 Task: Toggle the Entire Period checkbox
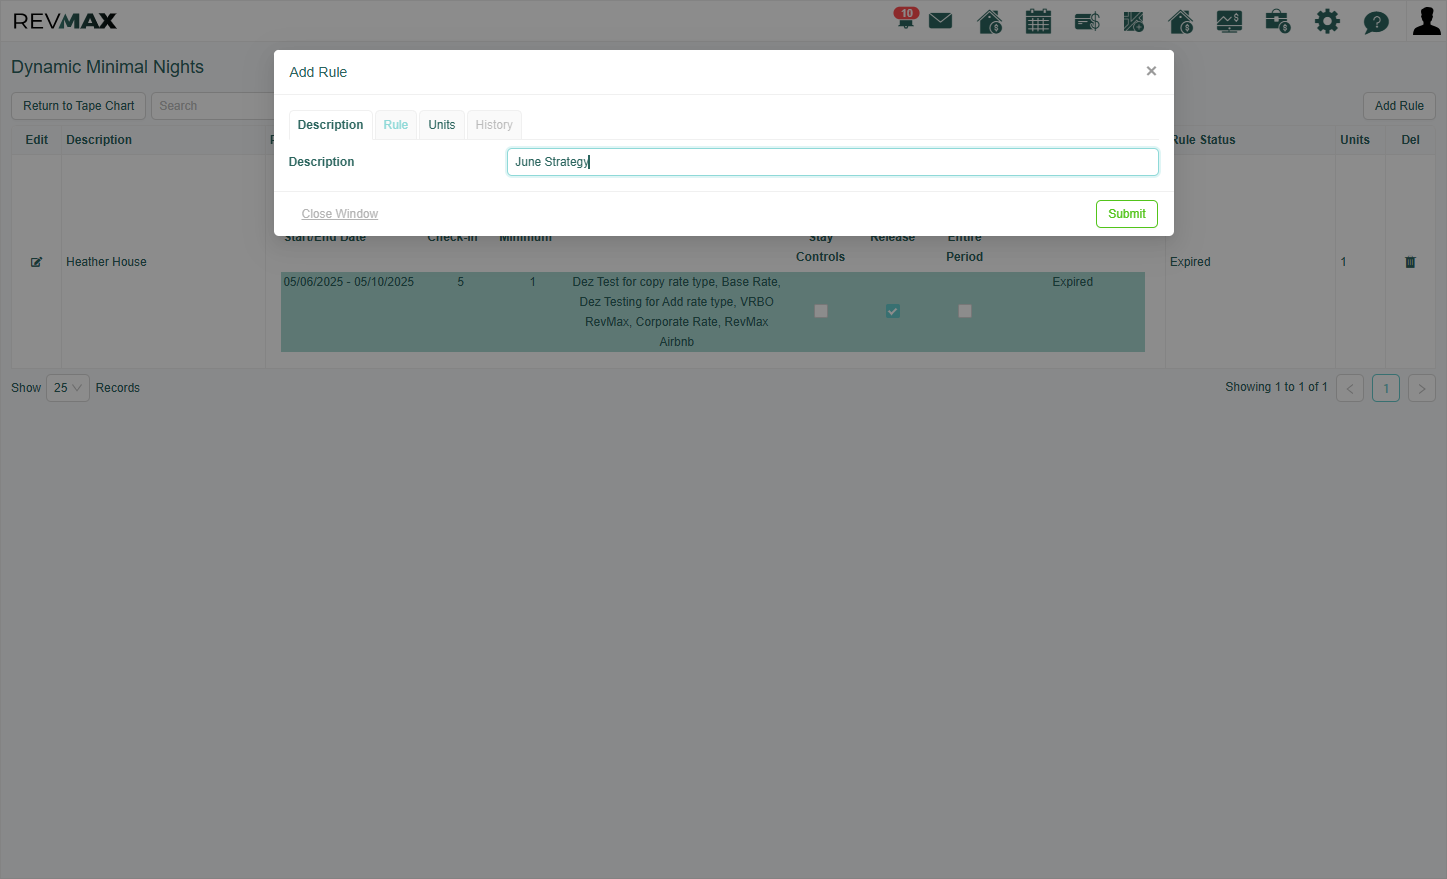click(x=965, y=311)
